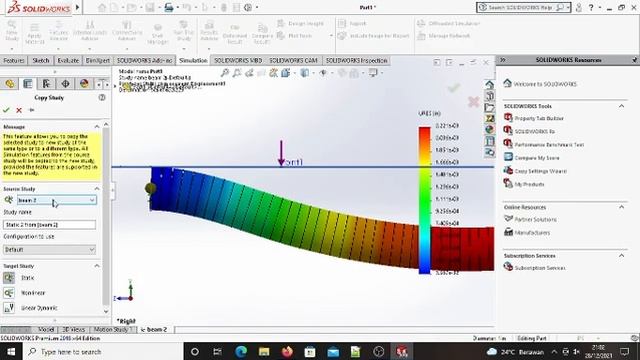Image resolution: width=640 pixels, height=360 pixels.
Task: Click the red cancel X in the viewport corner
Action: coord(473,102)
